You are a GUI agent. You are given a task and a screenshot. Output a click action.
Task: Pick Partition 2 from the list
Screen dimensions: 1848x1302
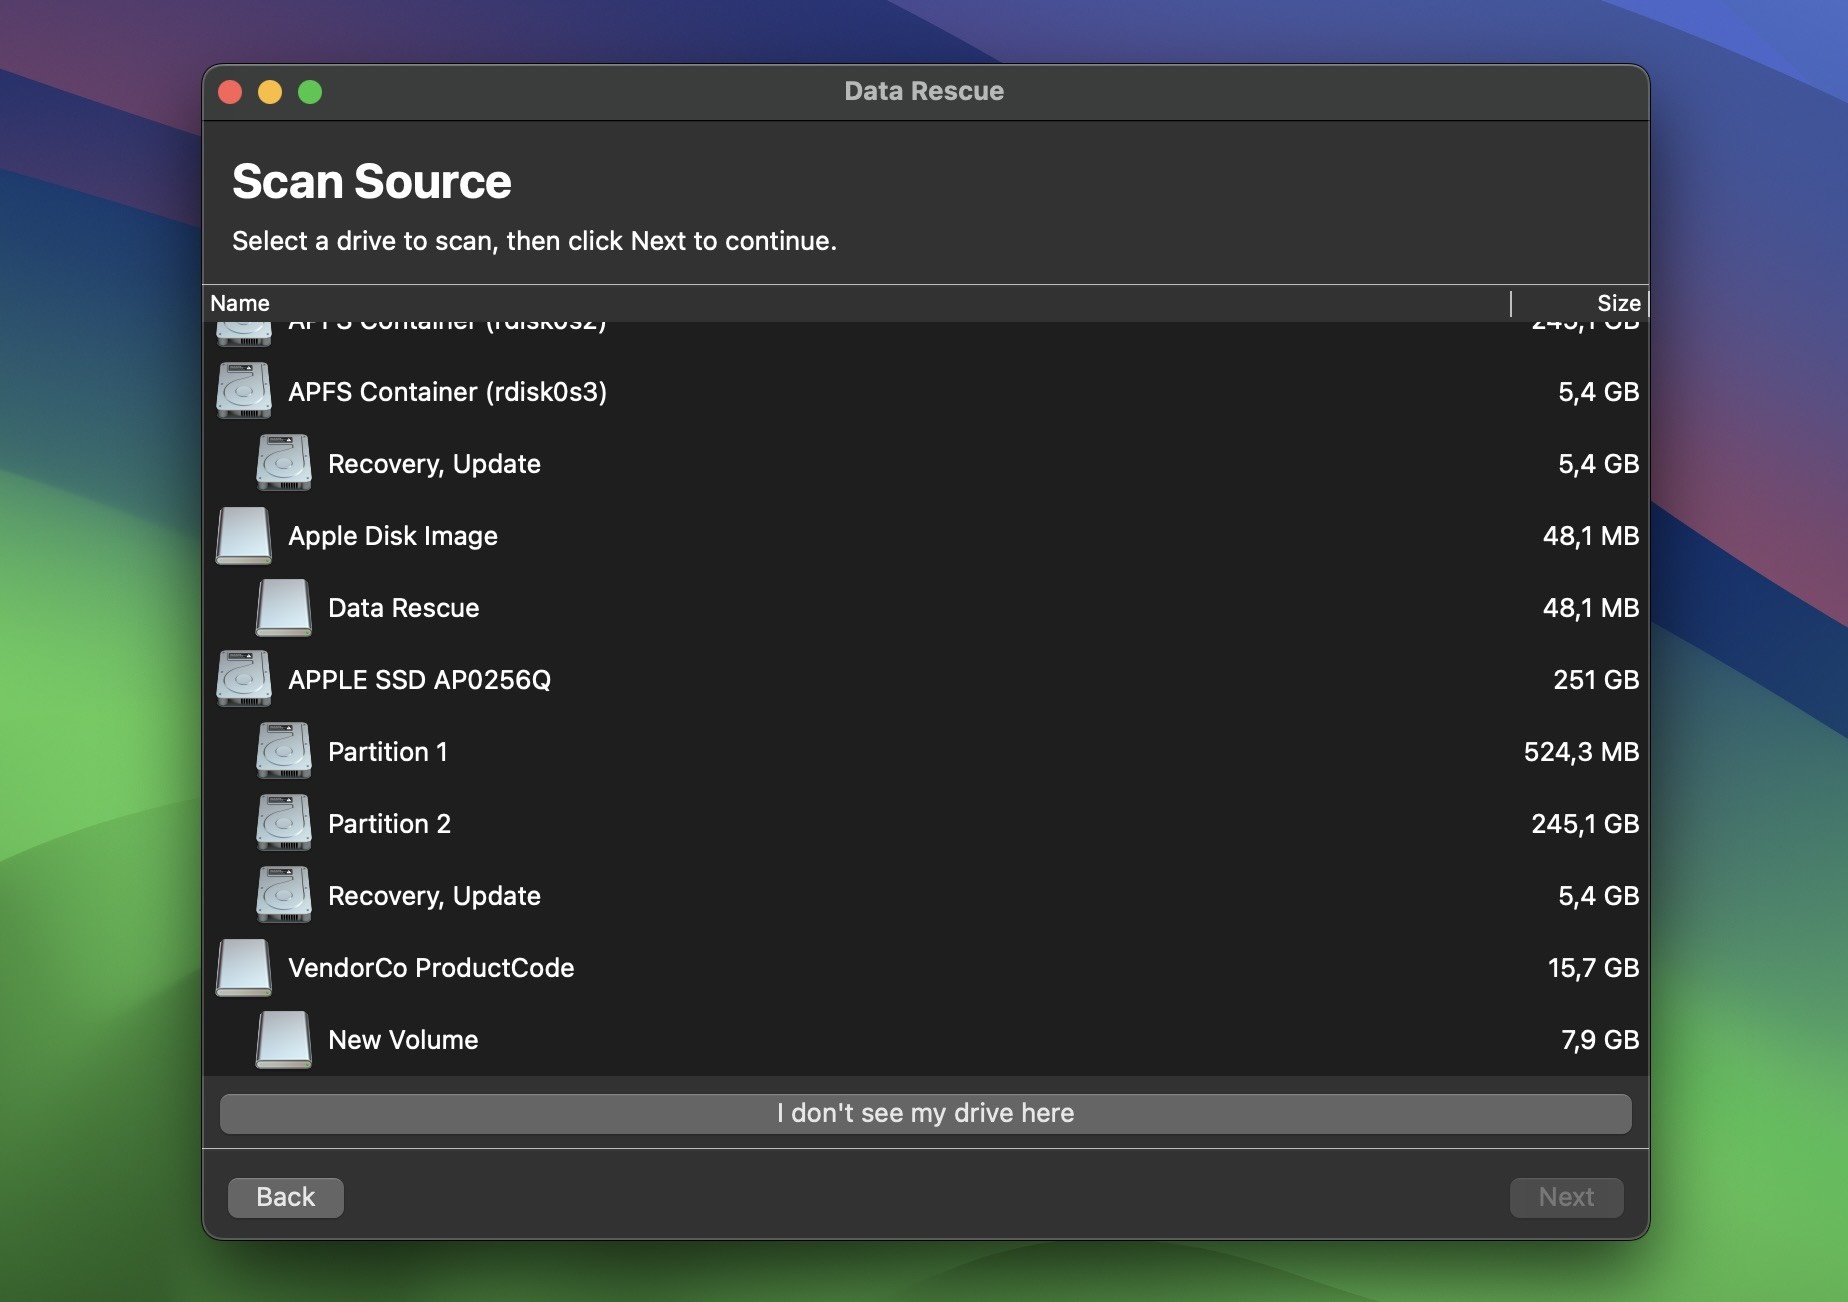[390, 824]
